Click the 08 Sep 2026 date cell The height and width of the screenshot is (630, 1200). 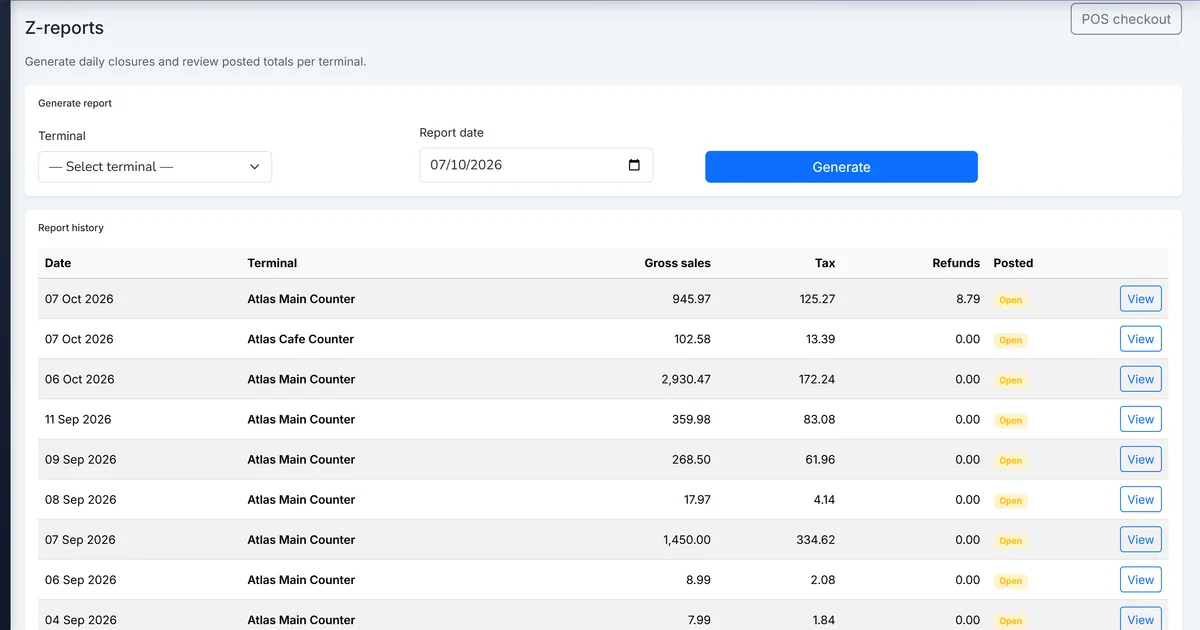click(x=80, y=499)
